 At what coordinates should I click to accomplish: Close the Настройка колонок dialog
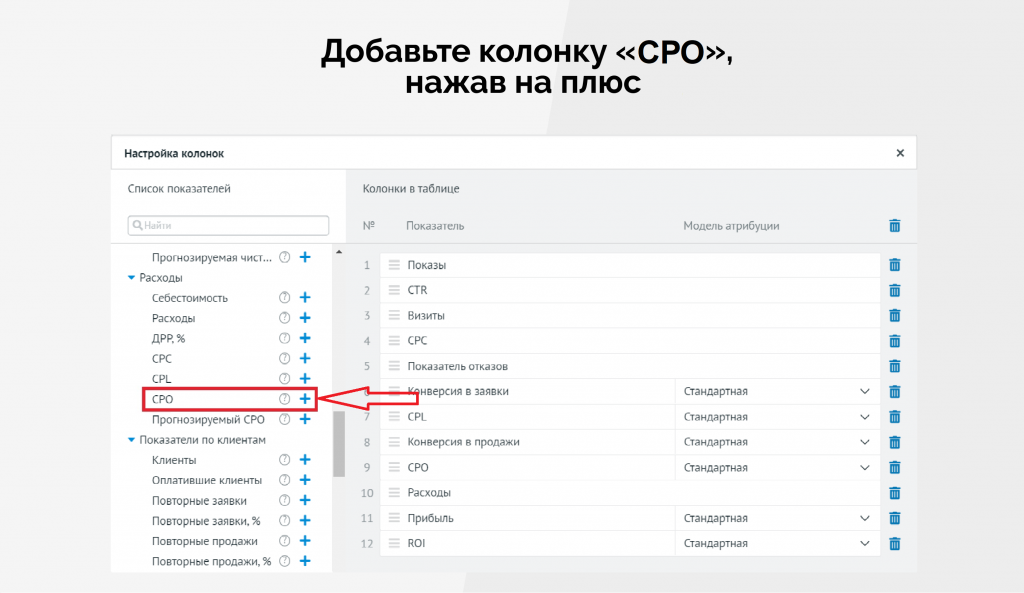click(x=900, y=153)
